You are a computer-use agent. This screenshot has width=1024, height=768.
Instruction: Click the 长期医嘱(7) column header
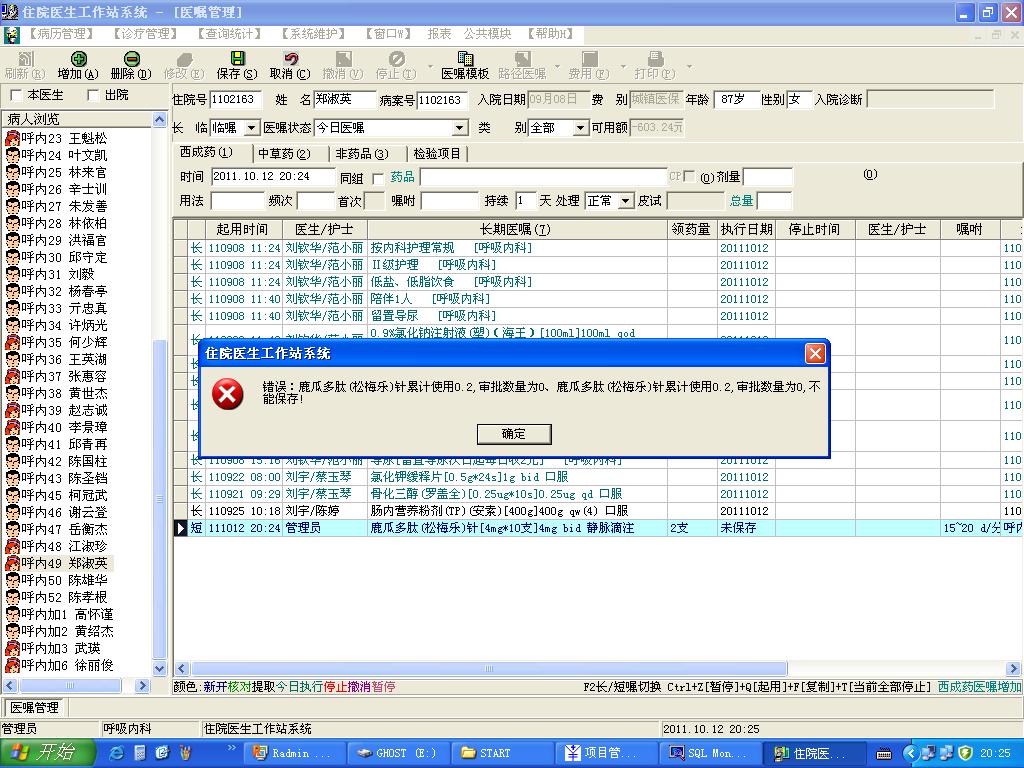[515, 229]
